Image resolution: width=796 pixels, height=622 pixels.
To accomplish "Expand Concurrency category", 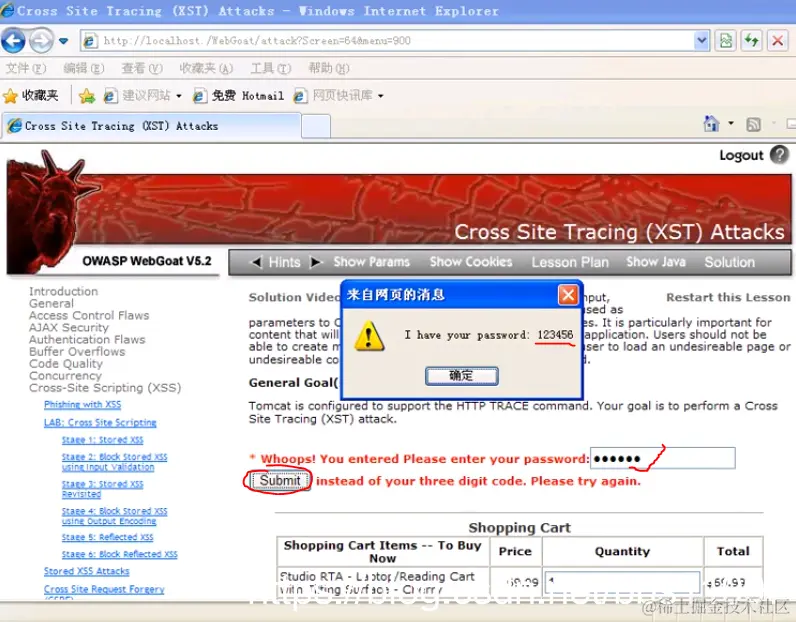I will [x=65, y=376].
